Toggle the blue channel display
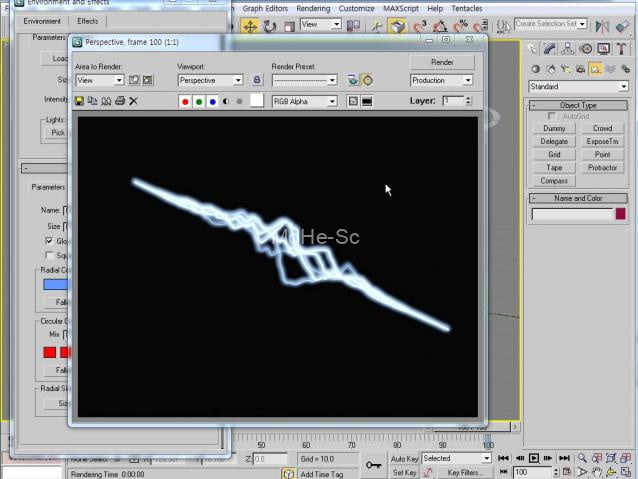 pyautogui.click(x=212, y=101)
